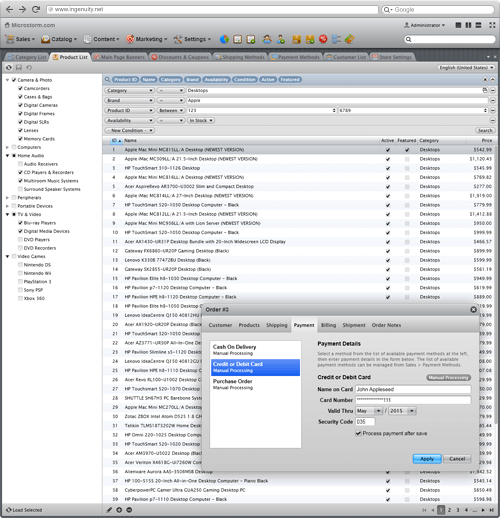
Task: Open the In Stock availability dropdown
Action: click(x=201, y=120)
